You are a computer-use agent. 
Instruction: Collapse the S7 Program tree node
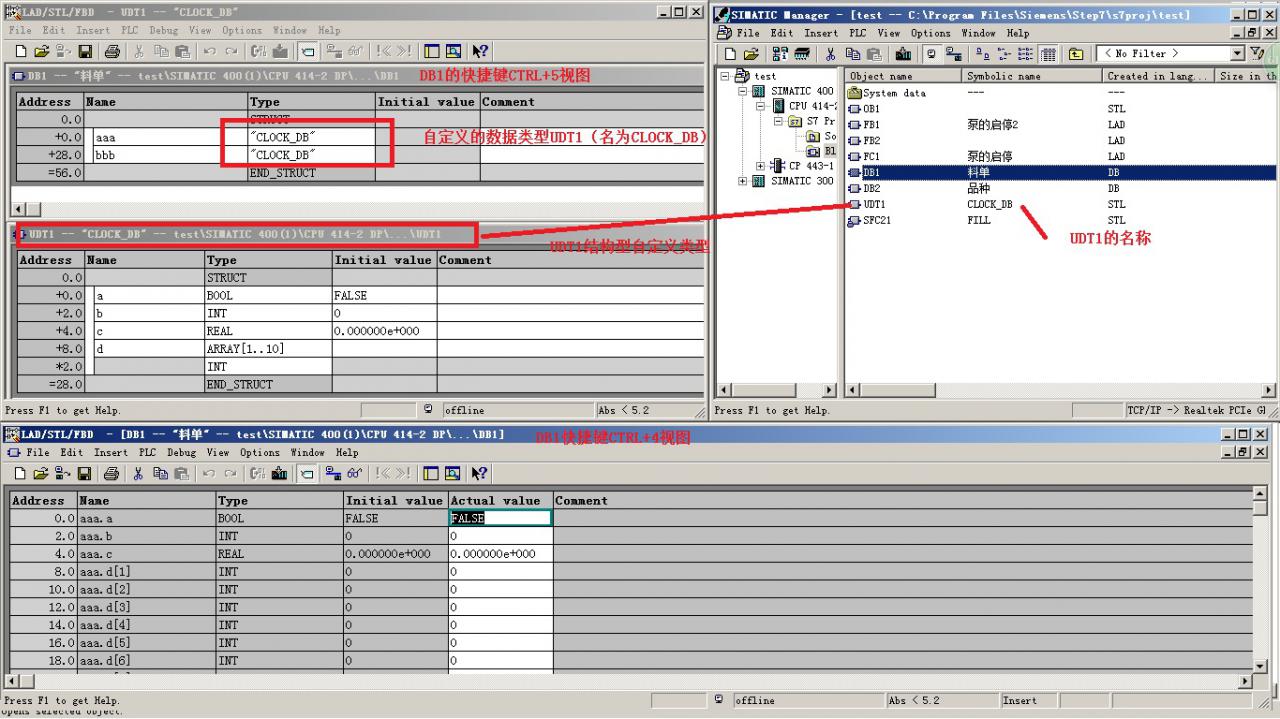779,121
